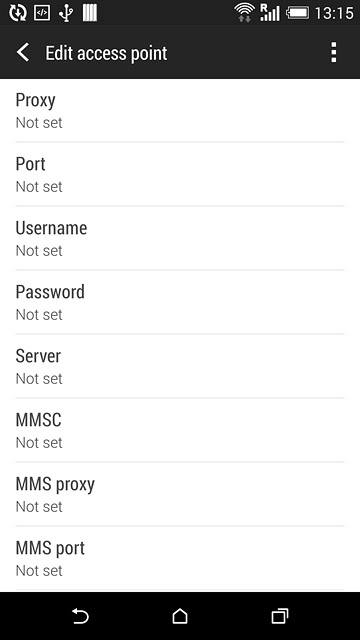Image resolution: width=360 pixels, height=640 pixels.
Task: Go to the home screen via home button
Action: coord(180,616)
